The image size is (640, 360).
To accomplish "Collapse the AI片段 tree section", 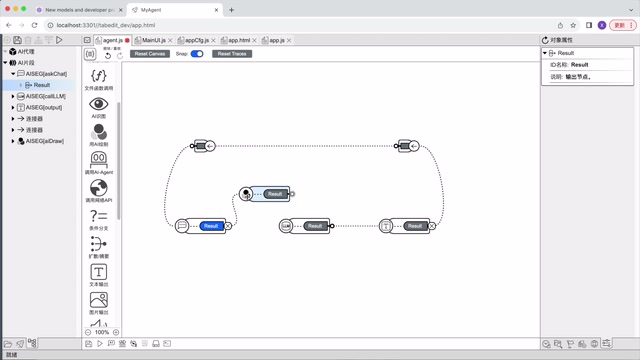I will click(x=5, y=62).
